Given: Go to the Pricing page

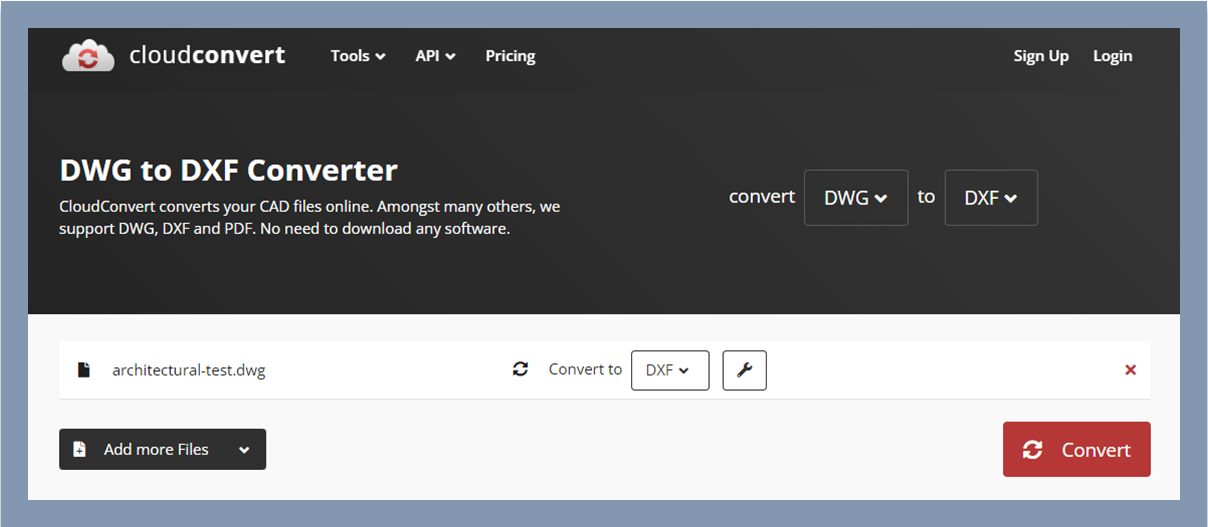Looking at the screenshot, I should 510,56.
